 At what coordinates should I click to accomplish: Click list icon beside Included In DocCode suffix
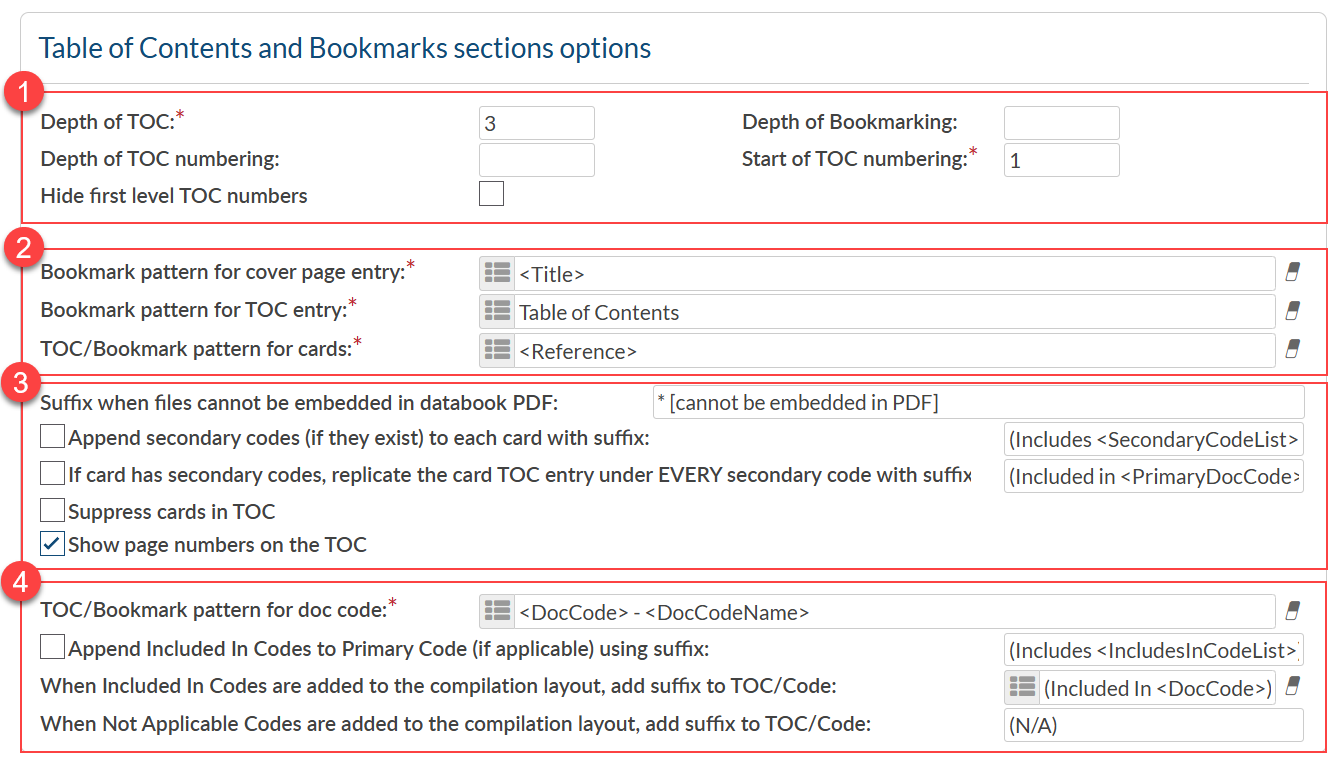click(x=1021, y=687)
